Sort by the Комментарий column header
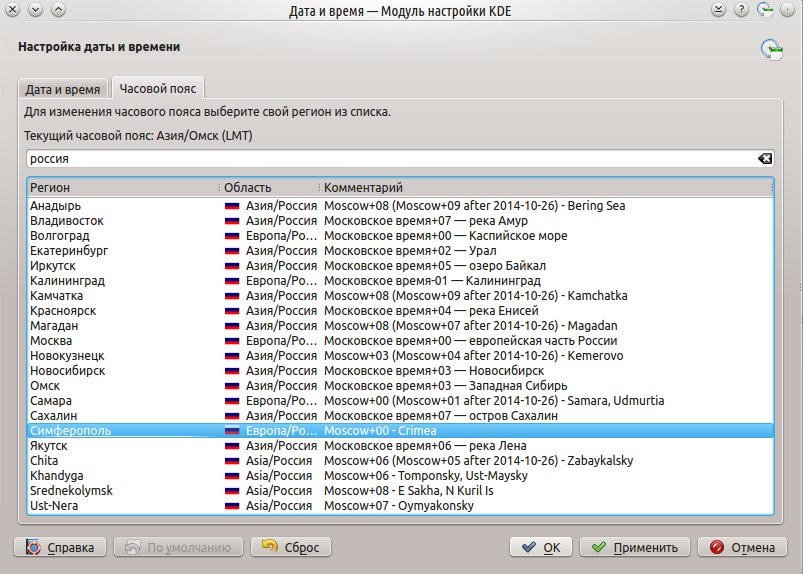Screen dimensions: 803x574 (x=546, y=187)
